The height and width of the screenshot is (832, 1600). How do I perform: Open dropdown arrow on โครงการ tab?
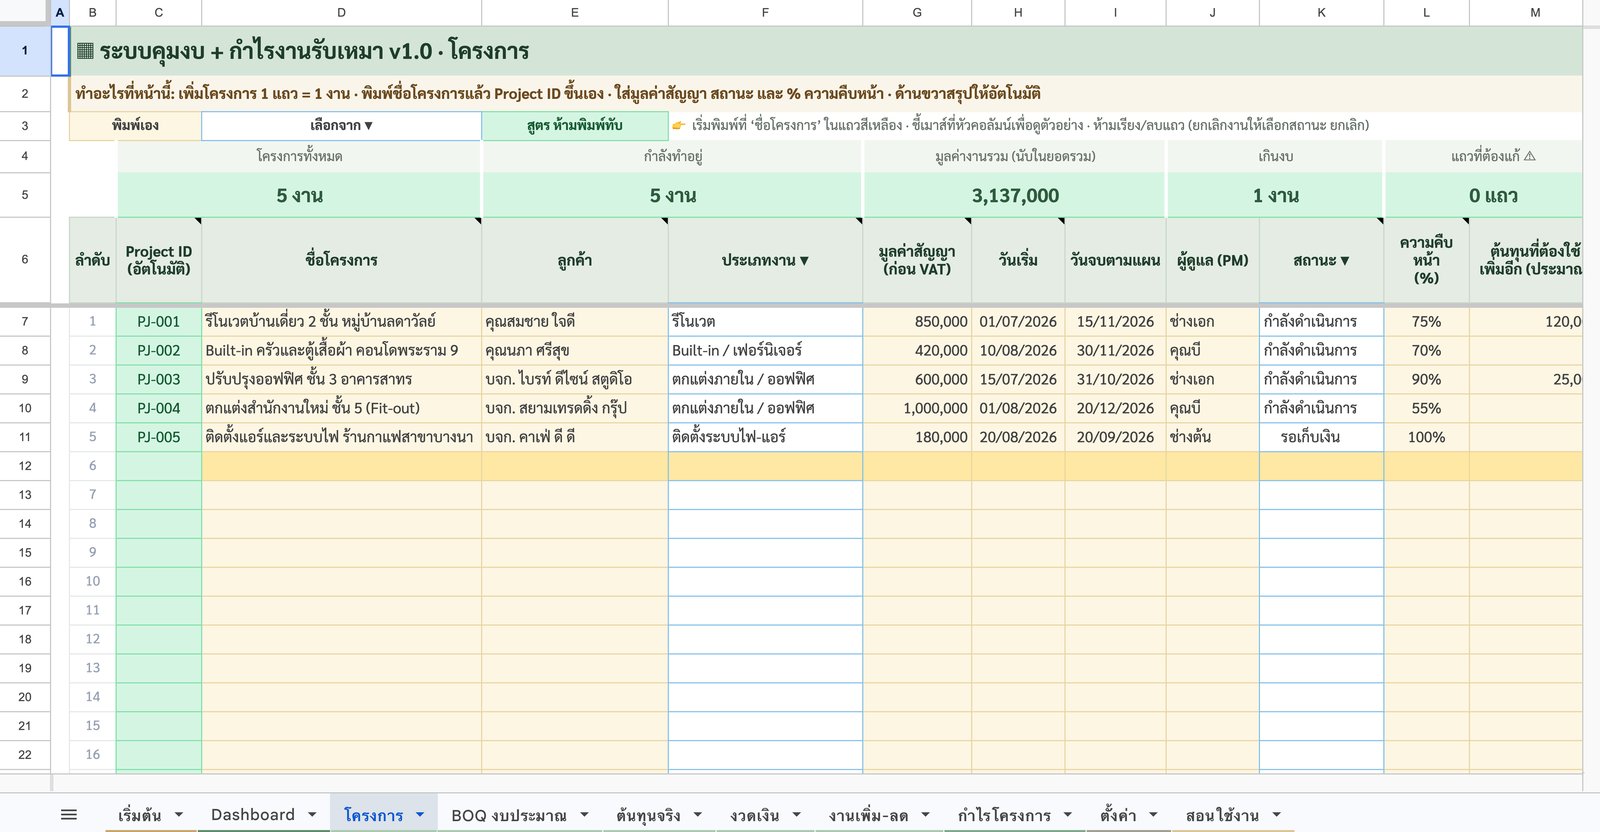(420, 815)
